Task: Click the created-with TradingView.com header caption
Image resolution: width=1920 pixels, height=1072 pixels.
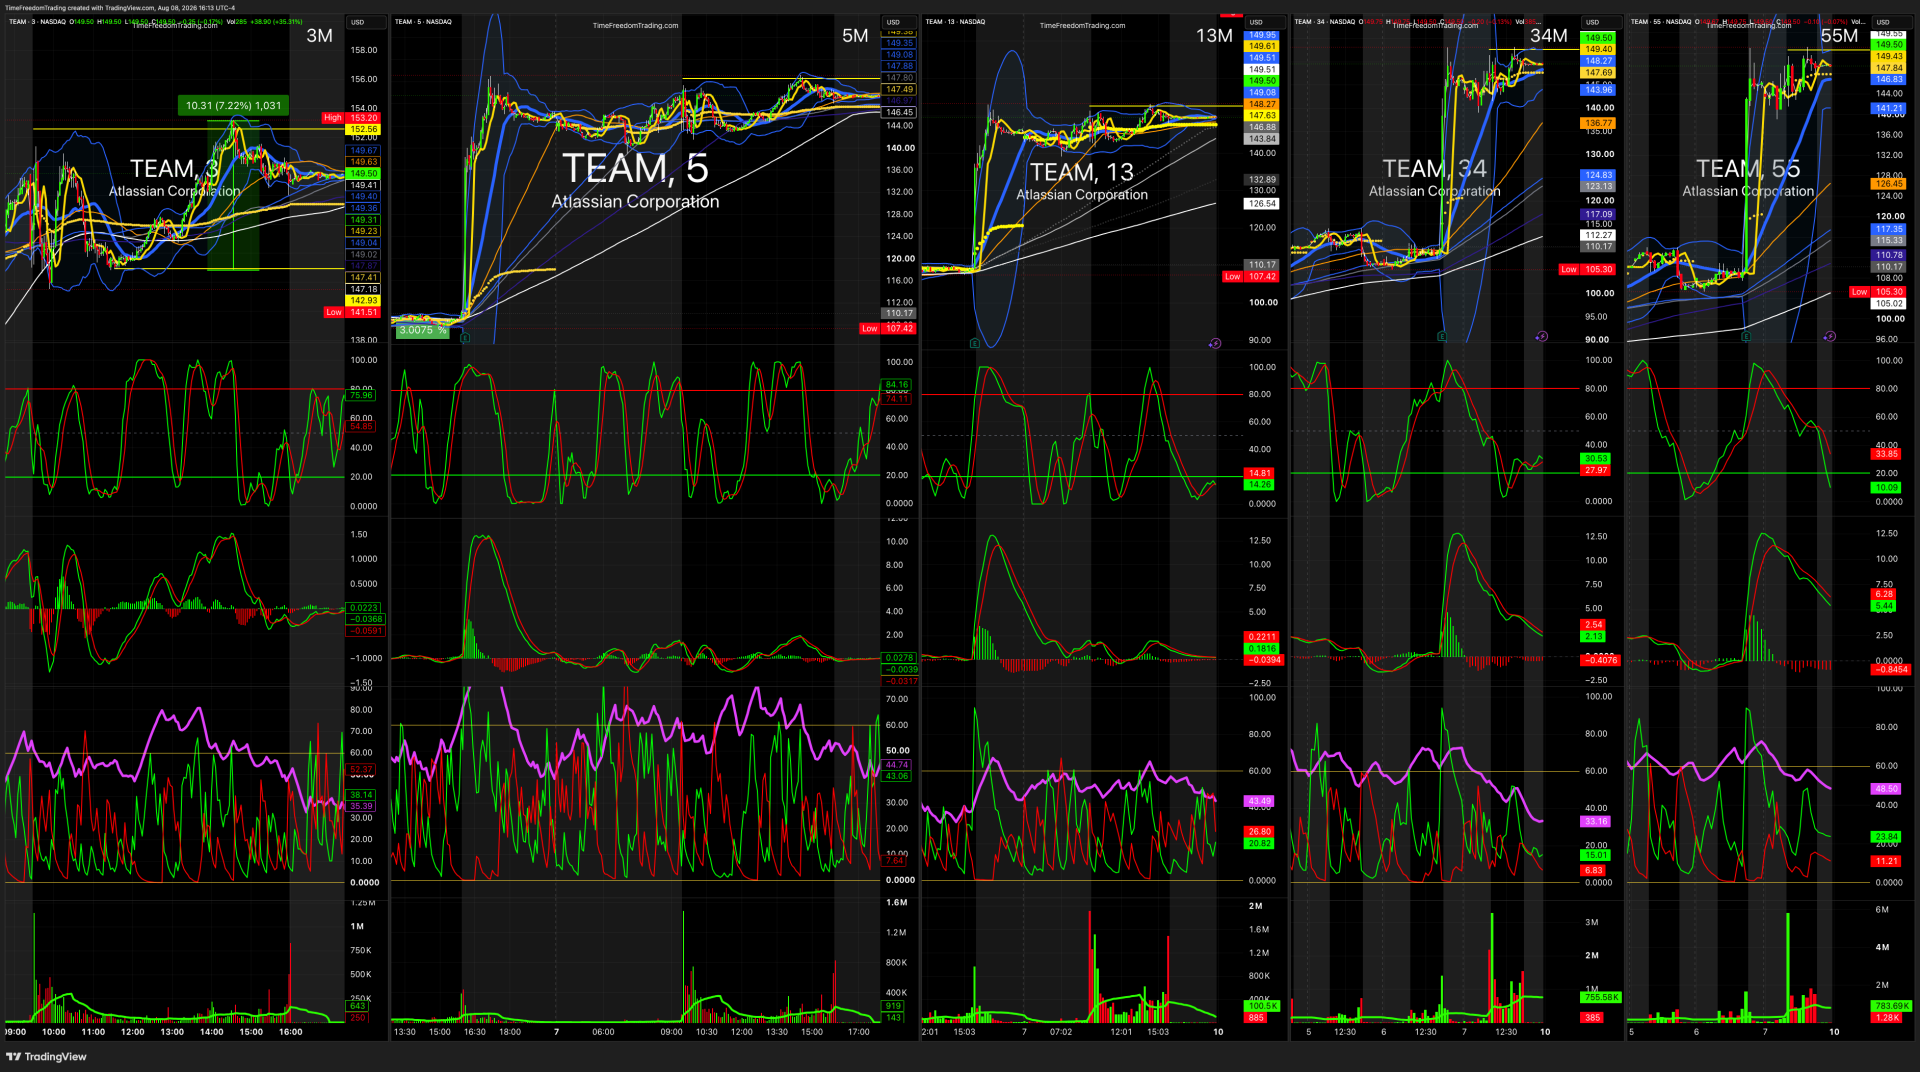Action: (x=120, y=8)
